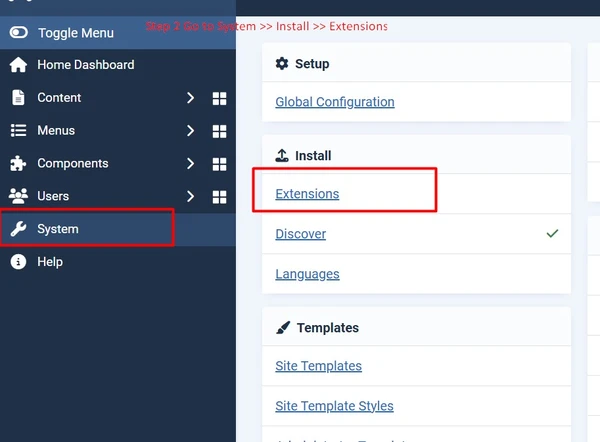The width and height of the screenshot is (600, 442).
Task: Open the Components dashboard grid icon
Action: click(219, 164)
